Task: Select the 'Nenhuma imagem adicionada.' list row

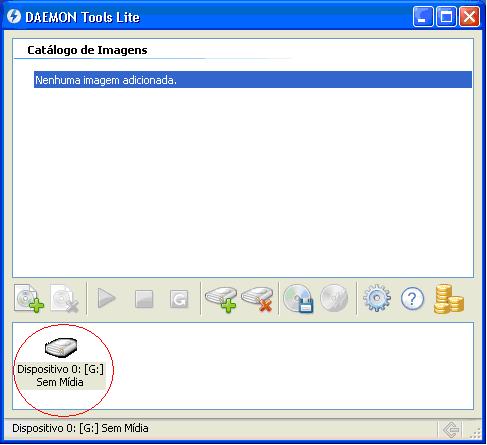Action: [x=253, y=80]
